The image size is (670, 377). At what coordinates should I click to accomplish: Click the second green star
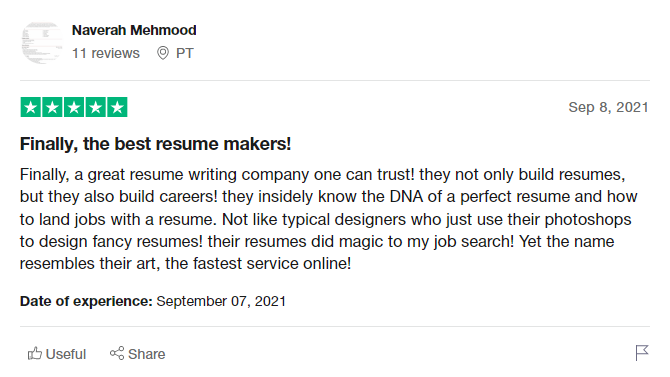[52, 107]
